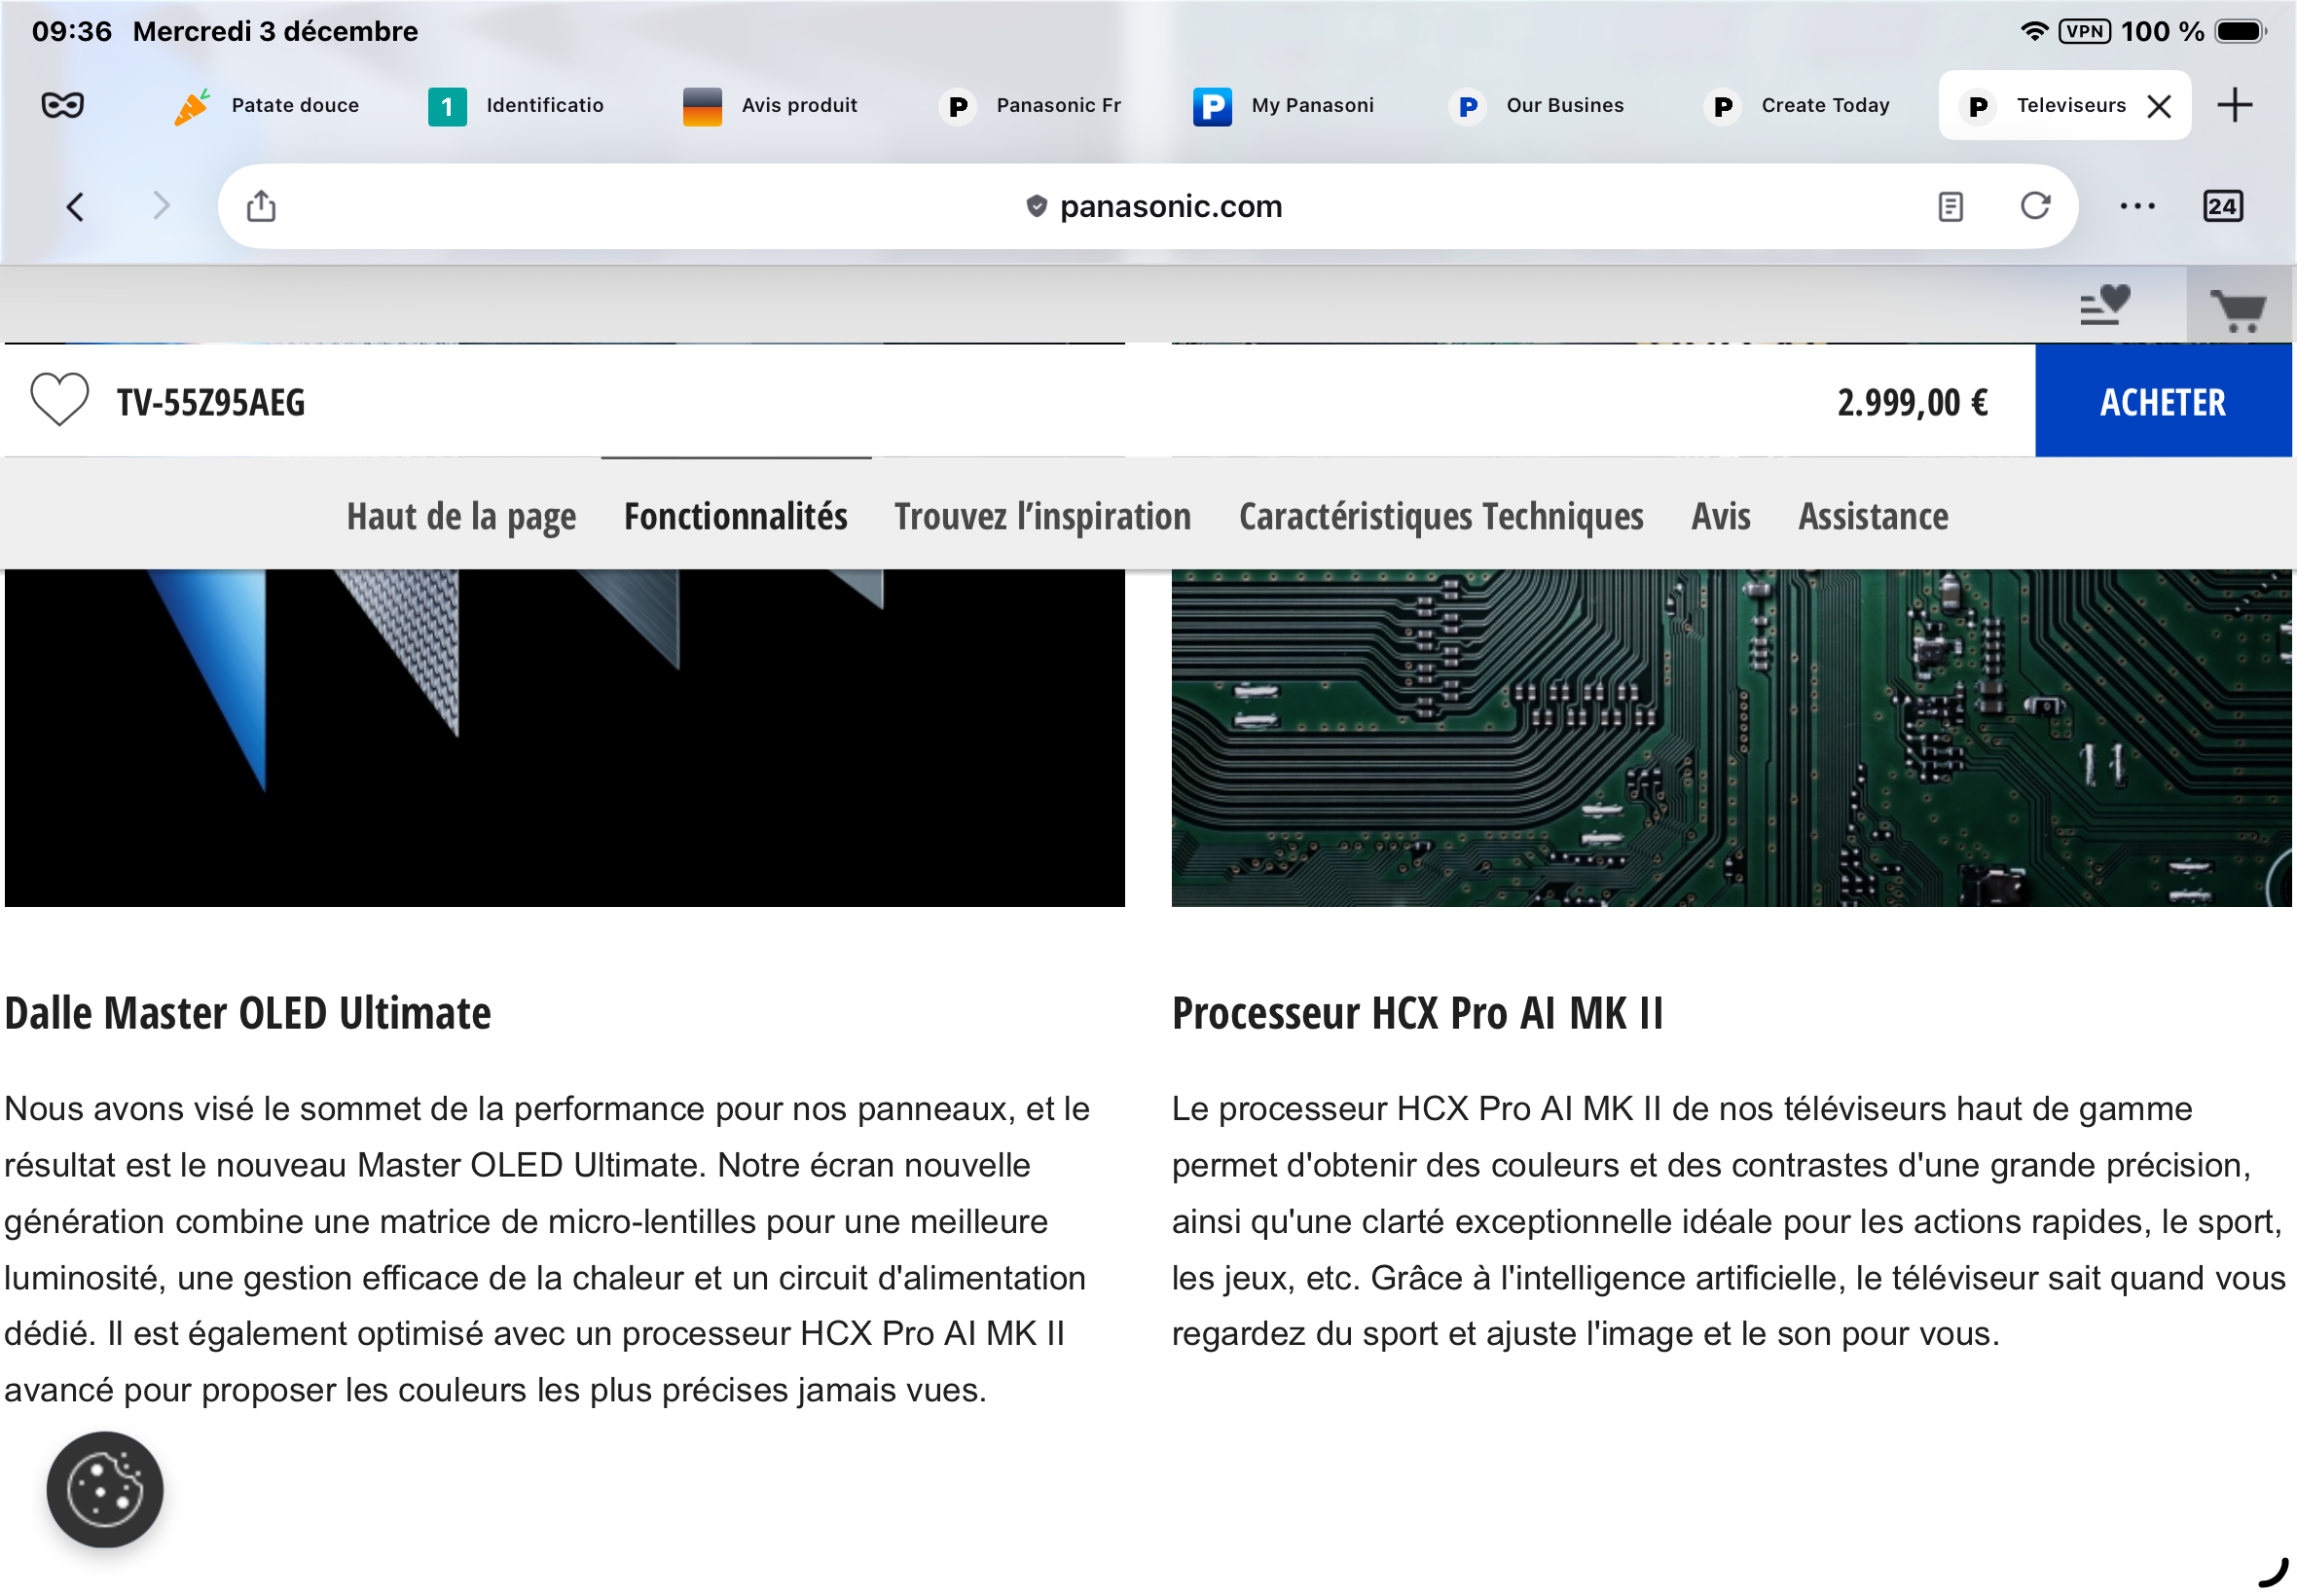Screen dimensions: 2297x1596
Task: Open the wishlist heart-list icon
Action: [2104, 305]
